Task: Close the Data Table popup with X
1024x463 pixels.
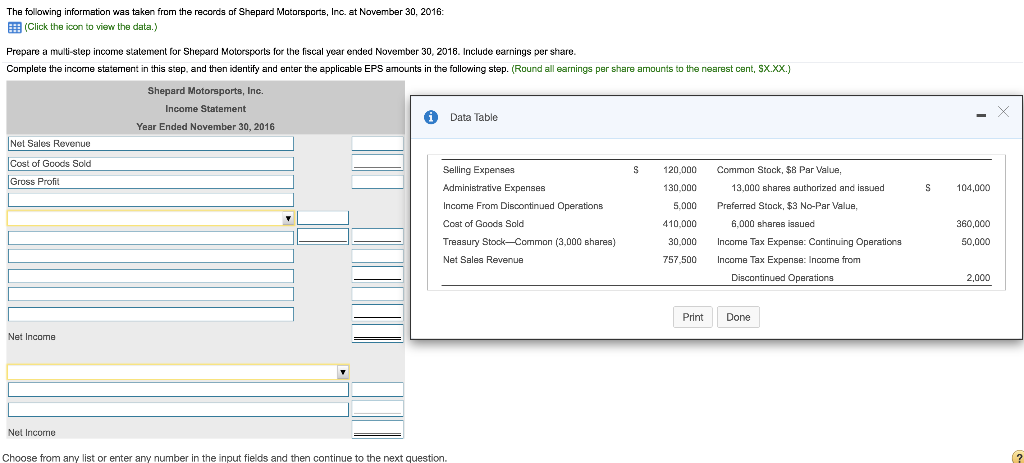Action: click(x=1004, y=110)
